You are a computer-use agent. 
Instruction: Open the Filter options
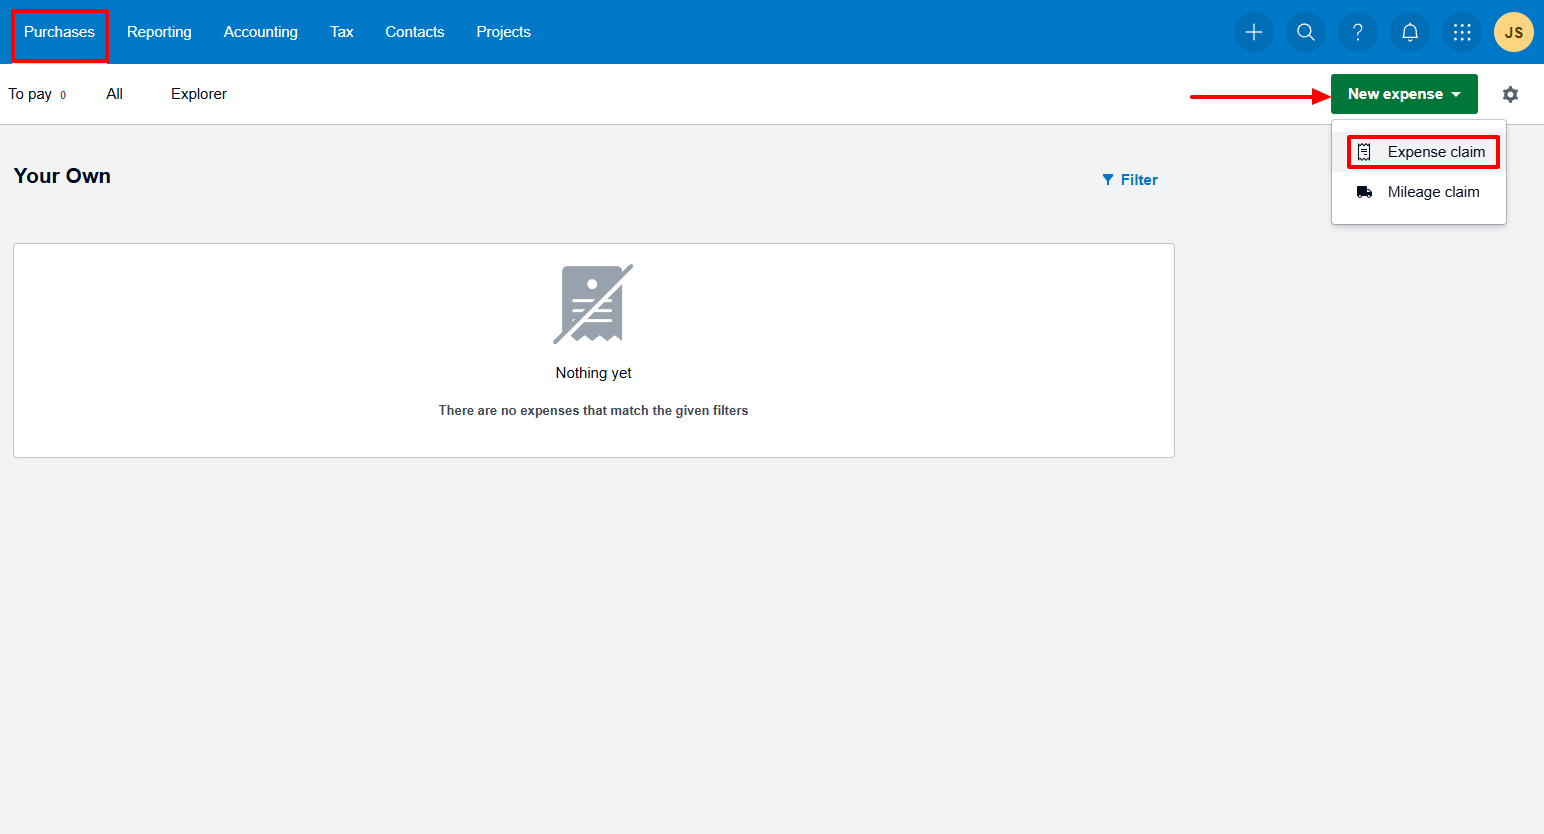point(1130,179)
